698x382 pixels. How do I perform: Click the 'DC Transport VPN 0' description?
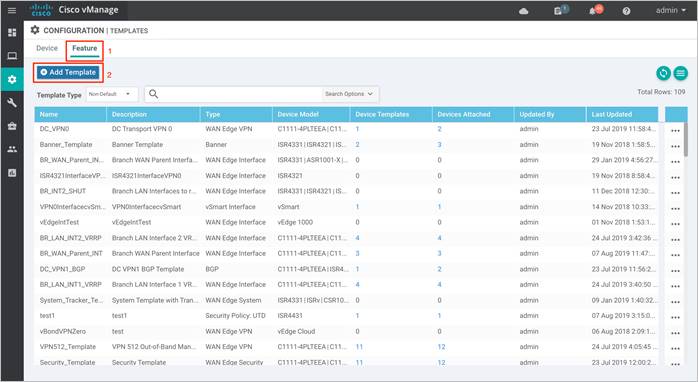[x=142, y=129]
